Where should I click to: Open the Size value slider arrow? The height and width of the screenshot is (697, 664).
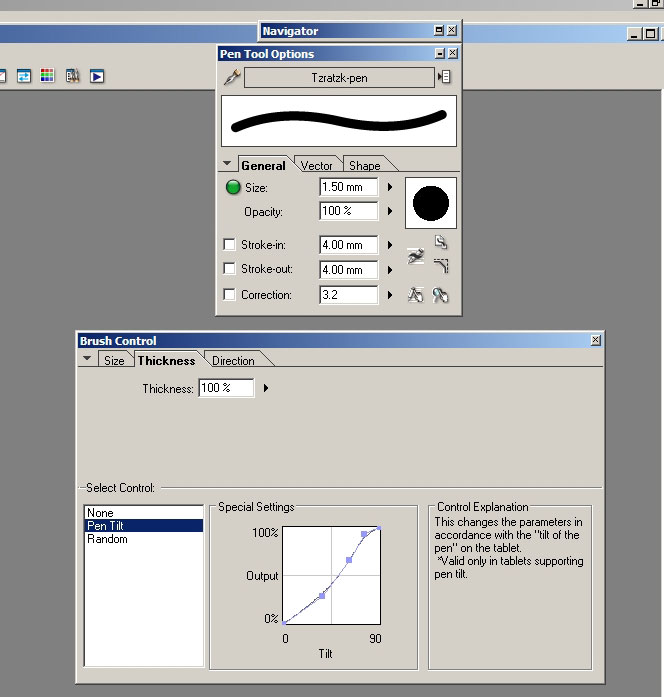(390, 187)
